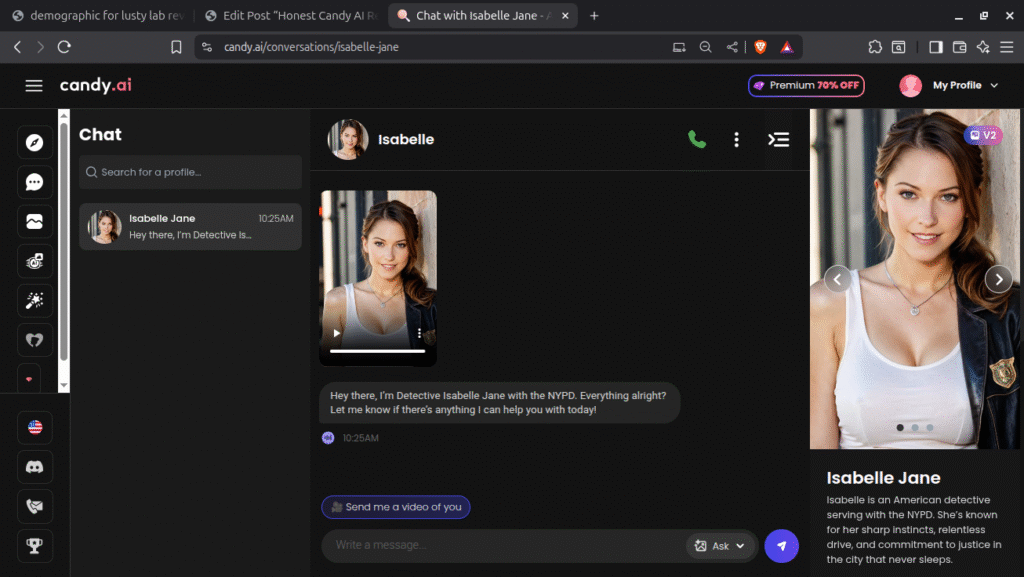Click the US flag language selector
1024x577 pixels.
(x=35, y=427)
